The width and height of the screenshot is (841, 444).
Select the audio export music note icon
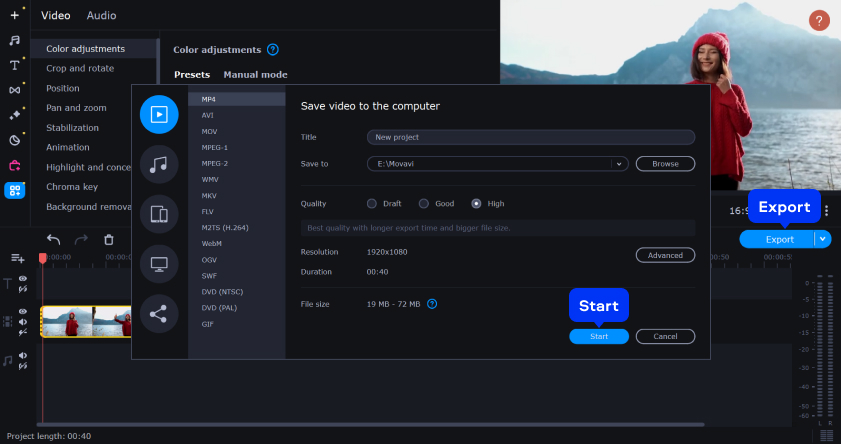[159, 164]
